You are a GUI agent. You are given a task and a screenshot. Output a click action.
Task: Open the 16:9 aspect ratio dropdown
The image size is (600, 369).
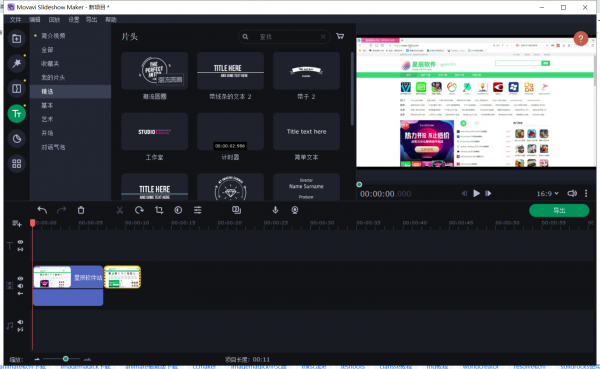click(547, 194)
